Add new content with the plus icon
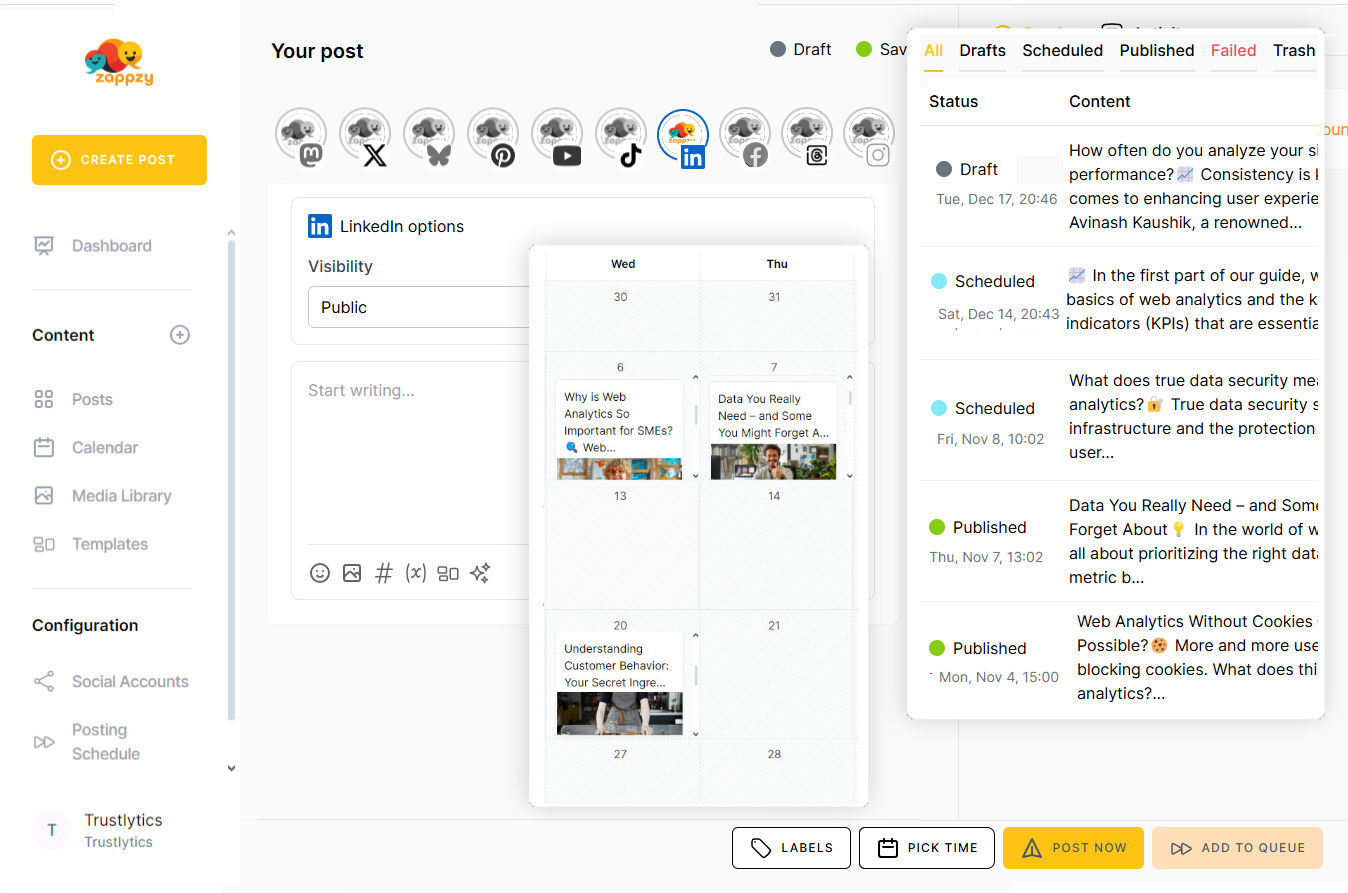The height and width of the screenshot is (893, 1348). point(180,335)
